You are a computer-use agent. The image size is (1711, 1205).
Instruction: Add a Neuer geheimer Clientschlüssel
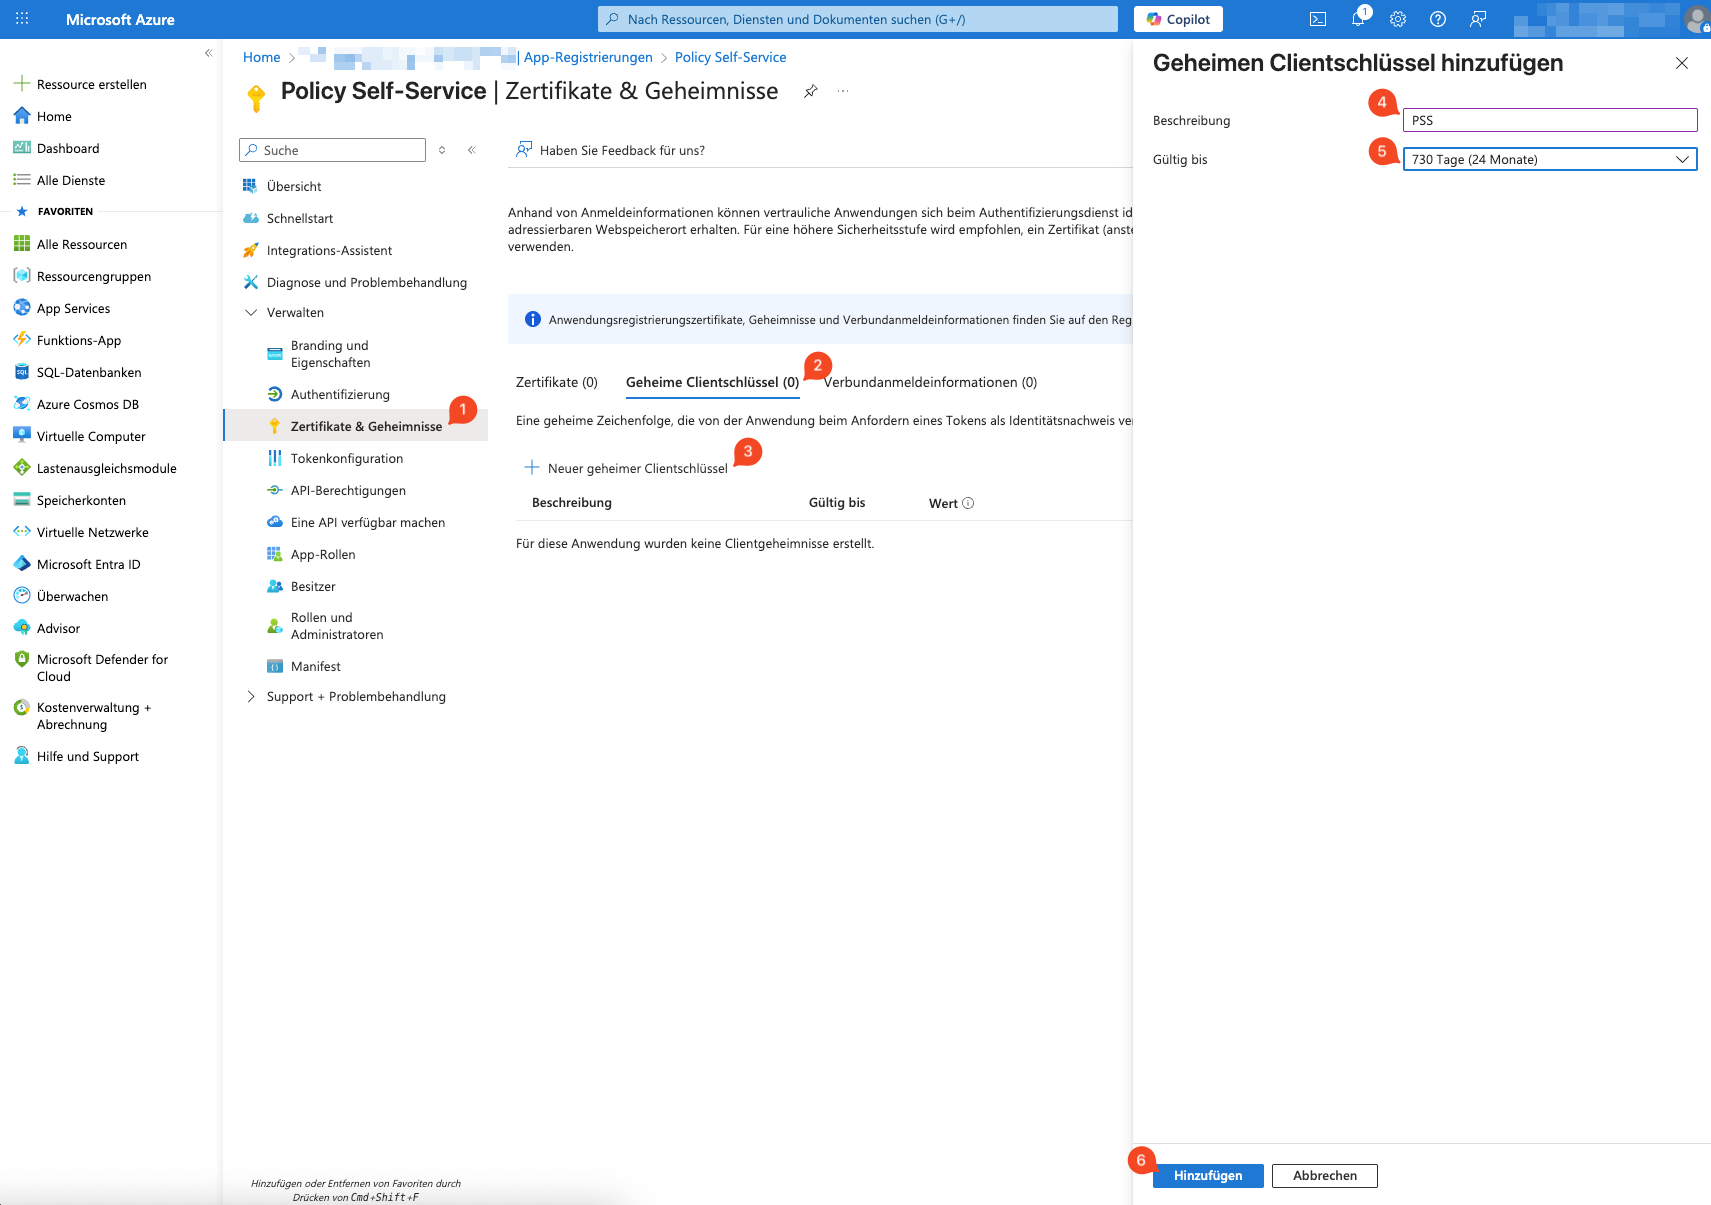[x=627, y=468]
